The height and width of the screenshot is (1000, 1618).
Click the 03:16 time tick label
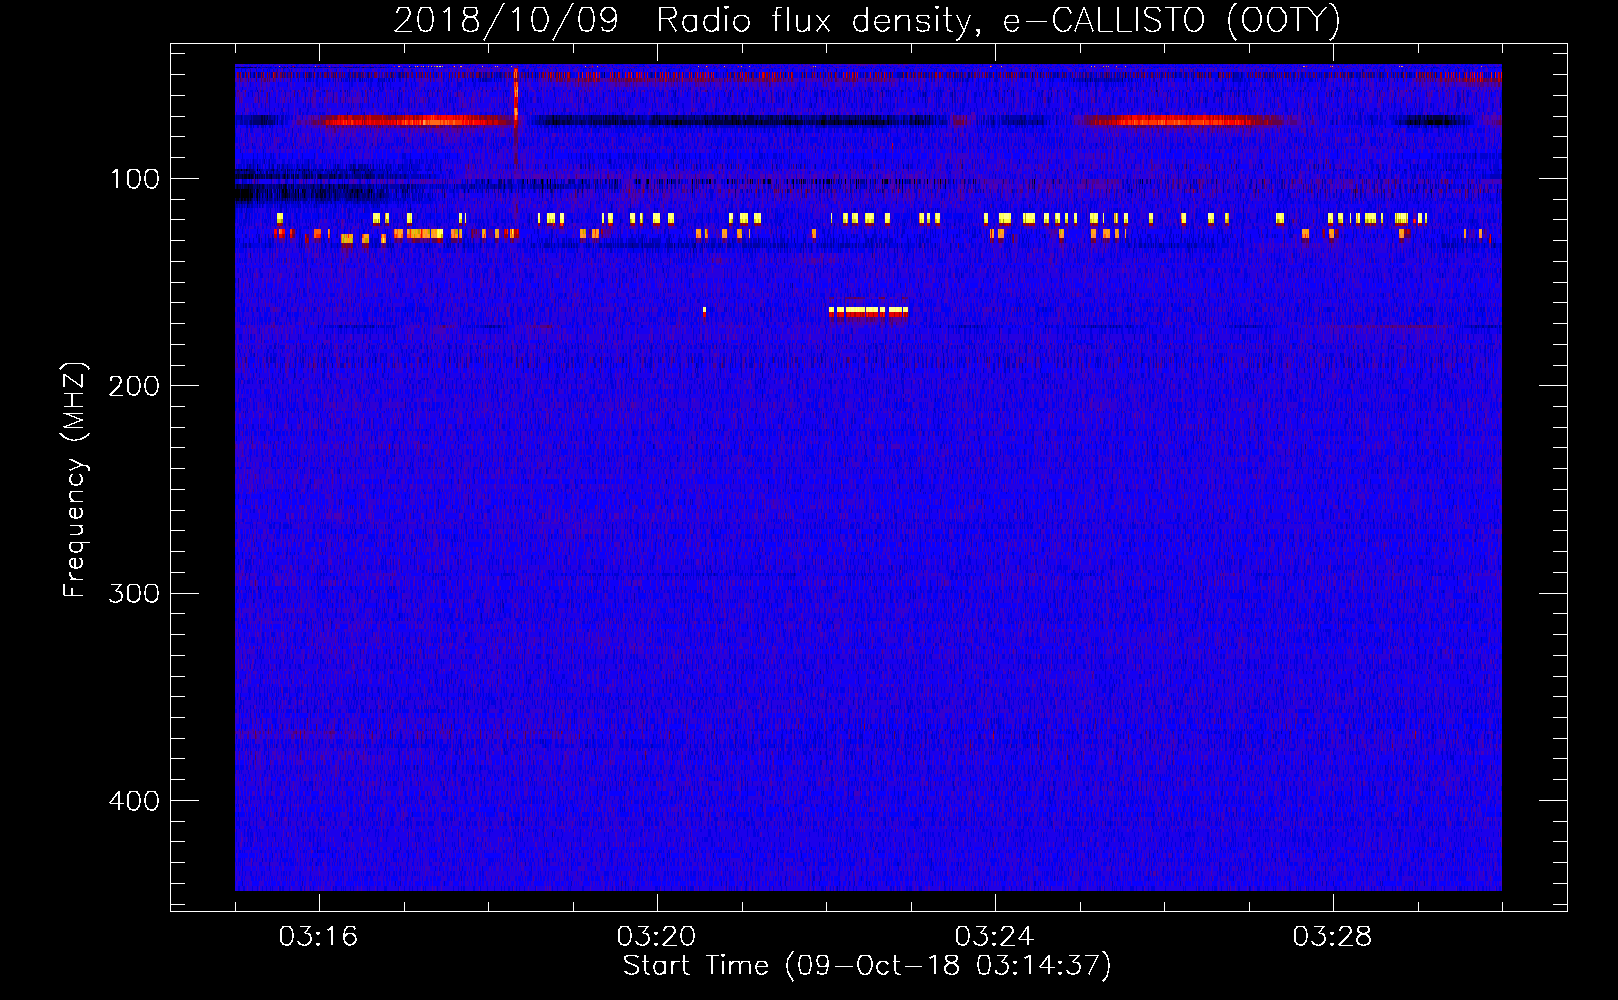pyautogui.click(x=318, y=937)
